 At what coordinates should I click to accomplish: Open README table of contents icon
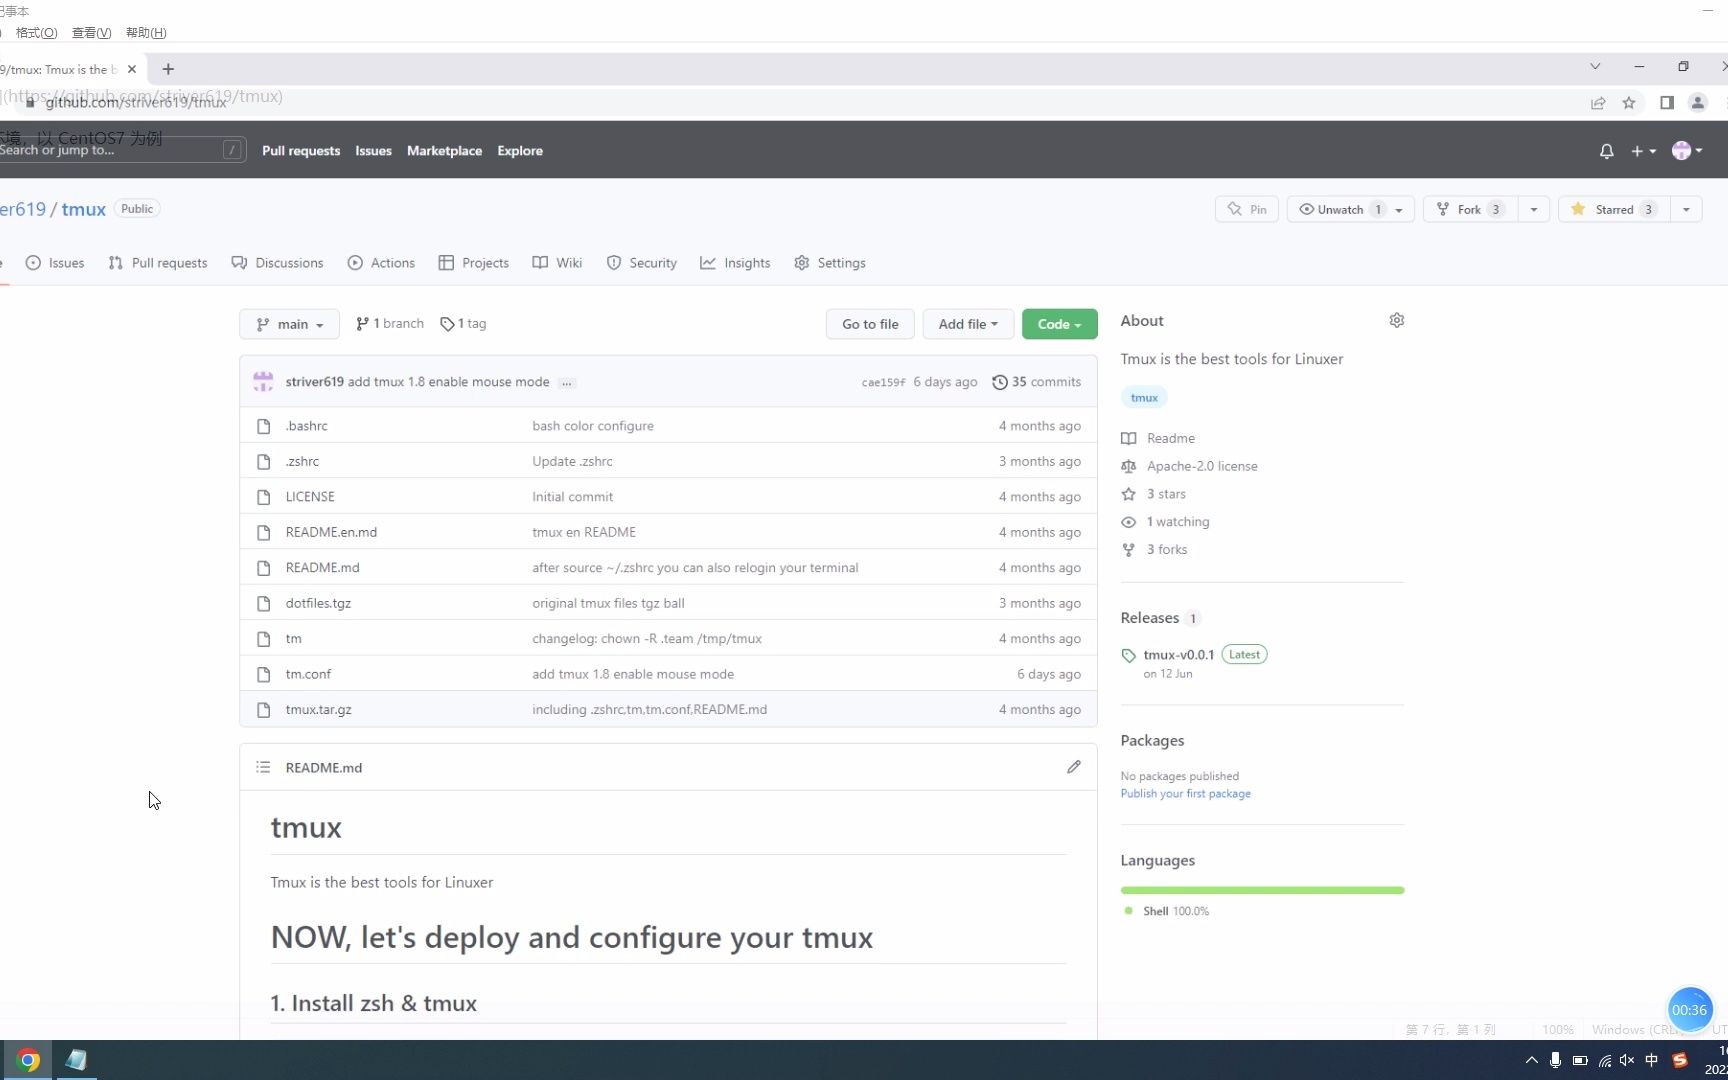[263, 767]
